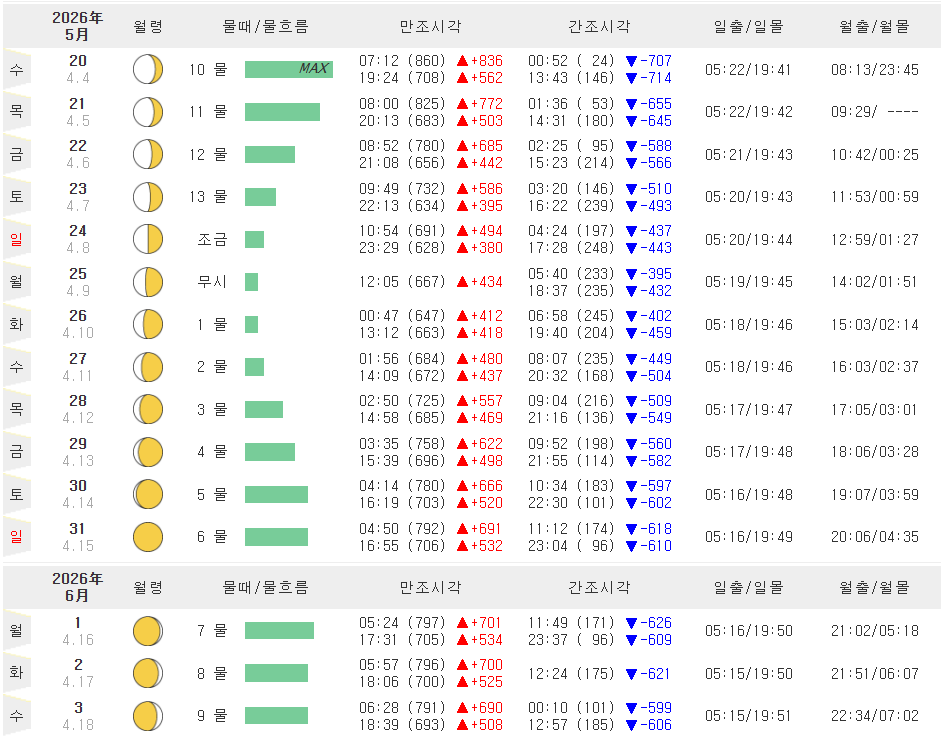Image resolution: width=941 pixels, height=742 pixels.
Task: Click the moon phase icon for May 23
Action: coord(148,197)
